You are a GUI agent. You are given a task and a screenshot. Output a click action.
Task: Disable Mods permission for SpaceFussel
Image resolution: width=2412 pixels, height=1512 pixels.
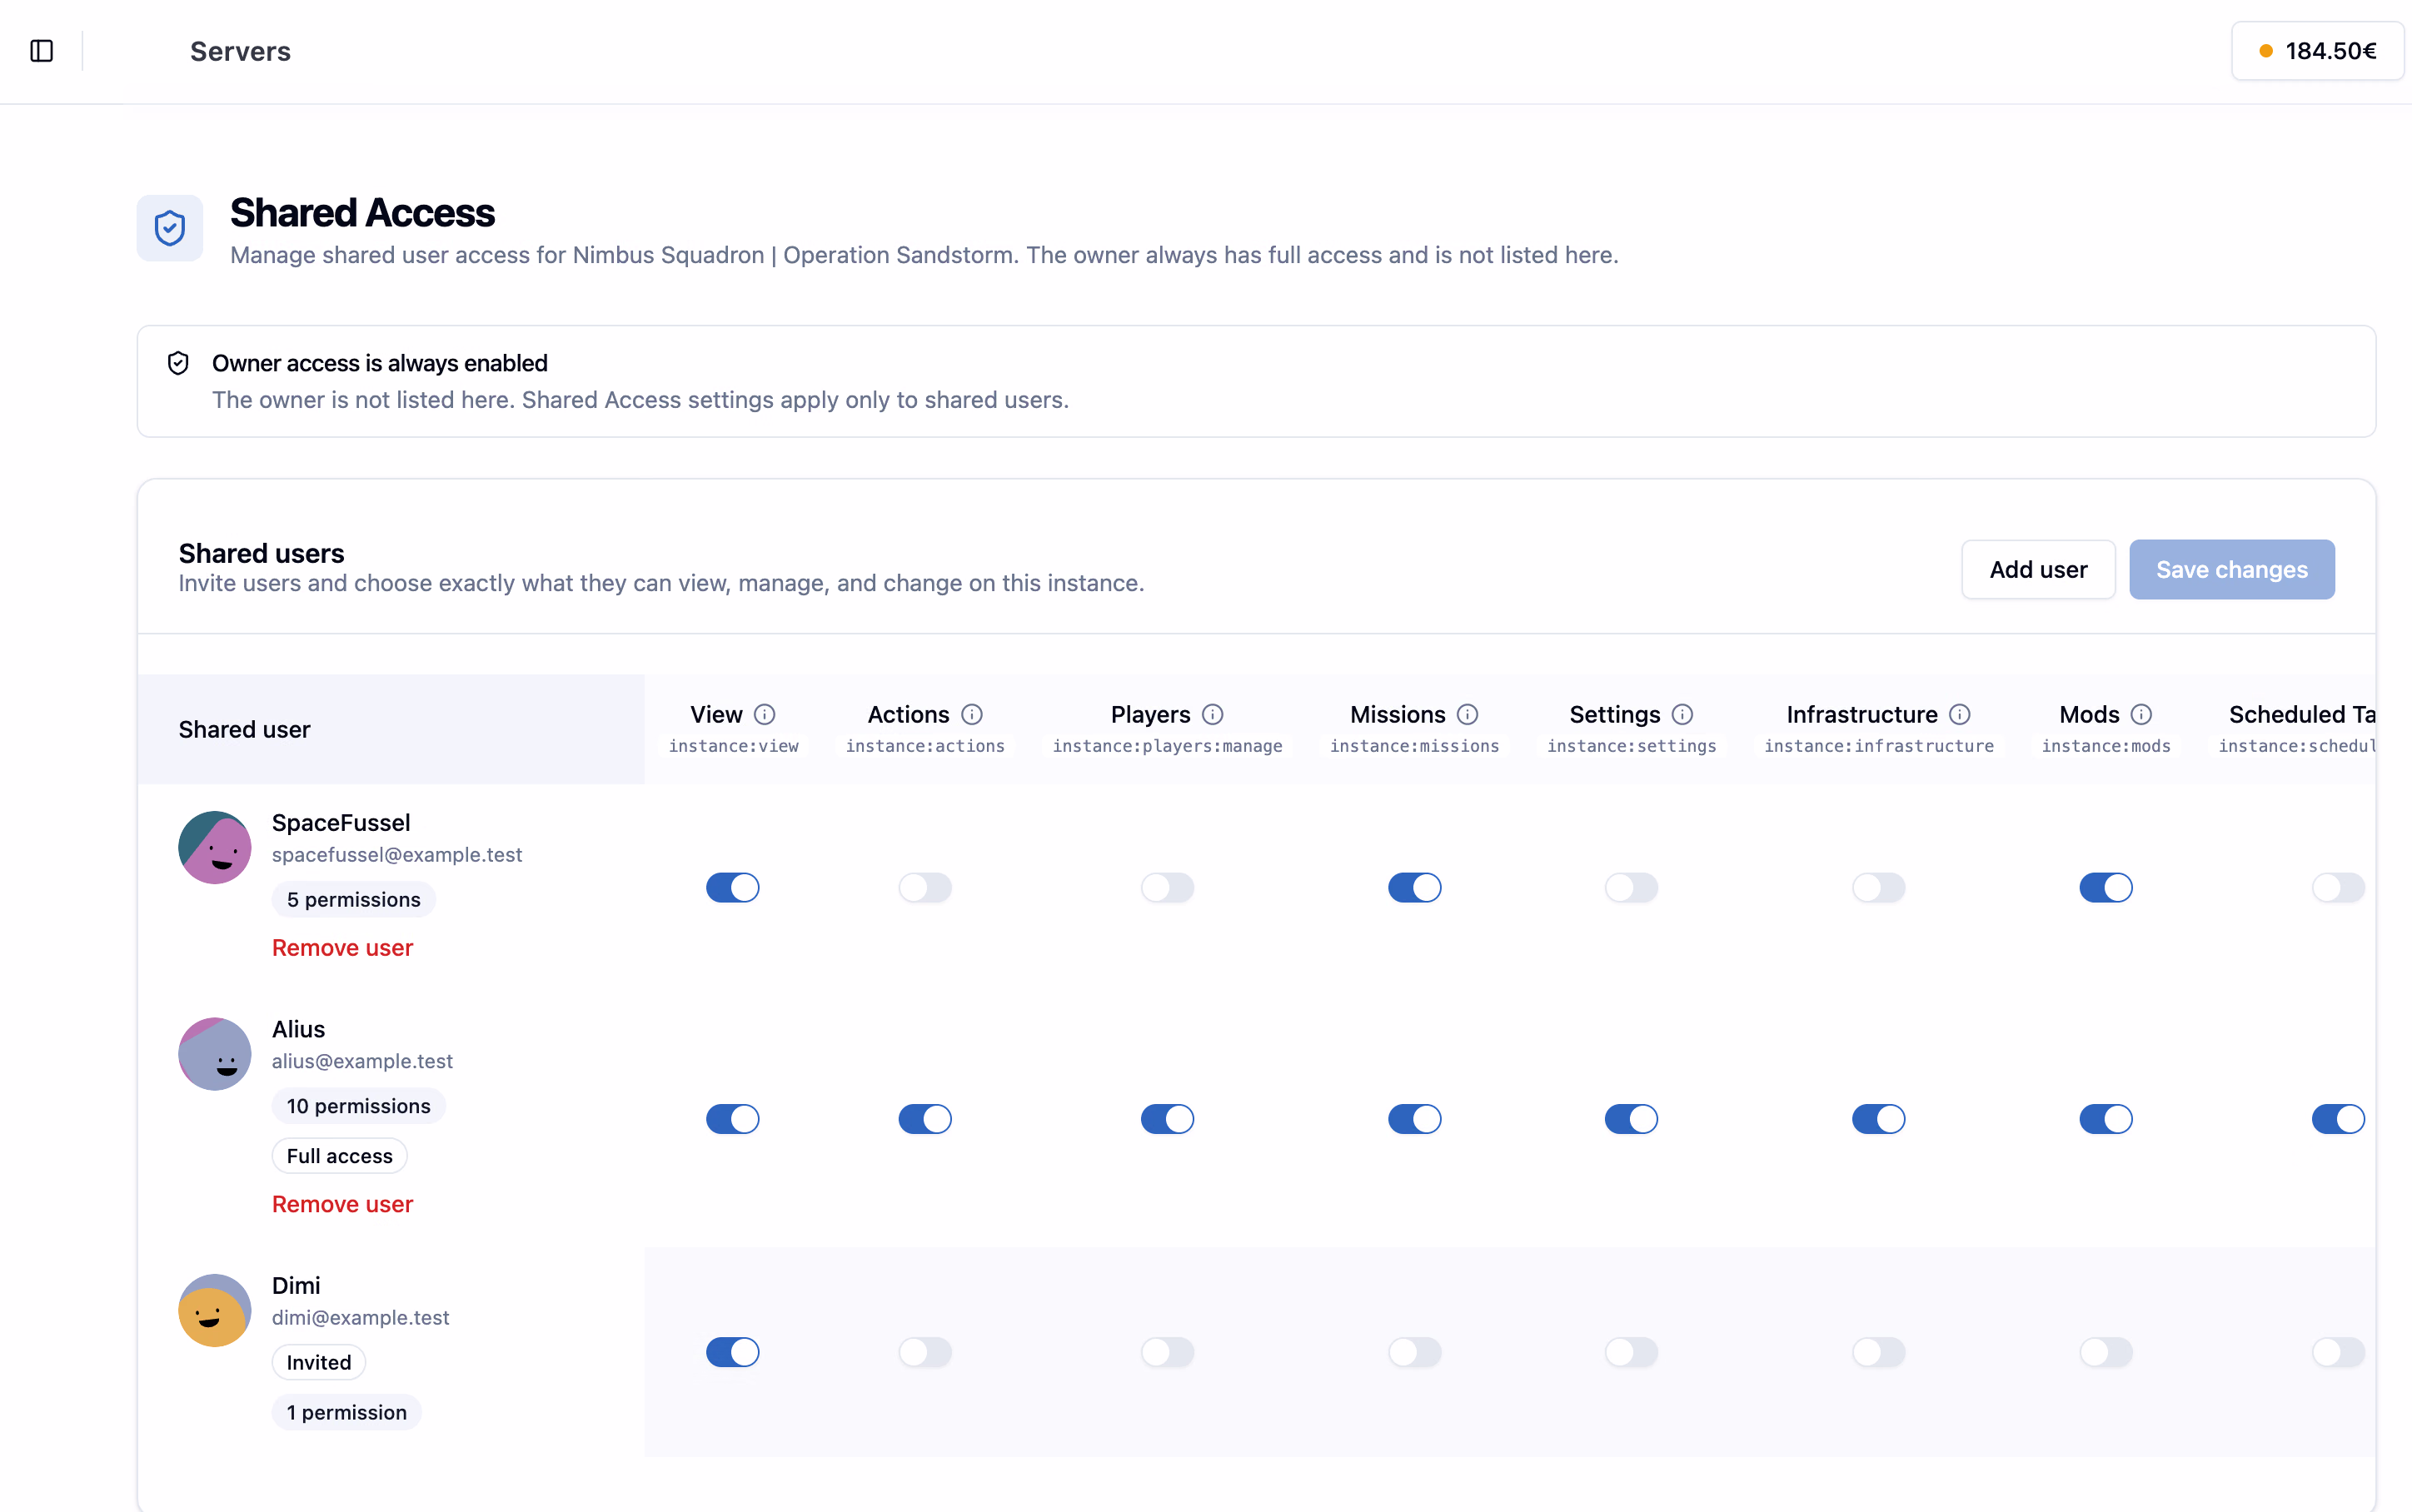click(2106, 887)
